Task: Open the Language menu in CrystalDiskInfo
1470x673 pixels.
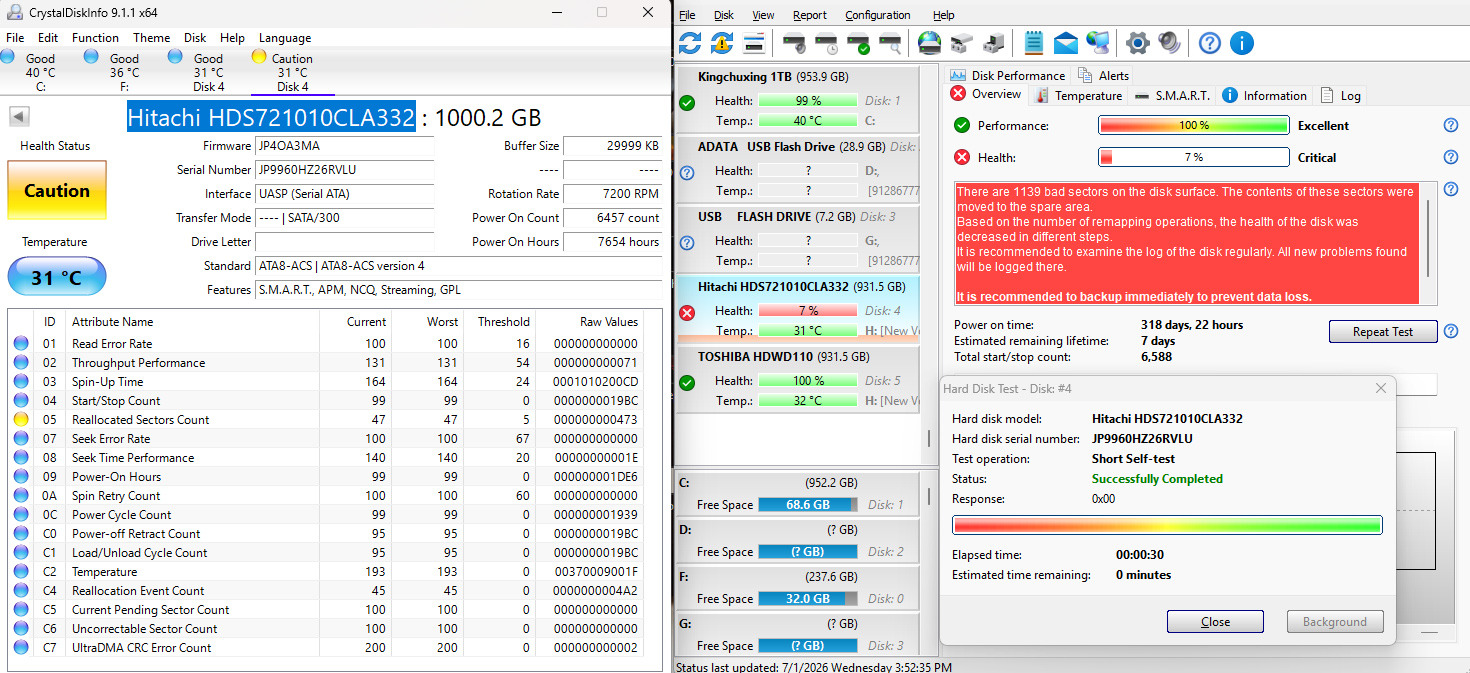Action: pyautogui.click(x=285, y=38)
